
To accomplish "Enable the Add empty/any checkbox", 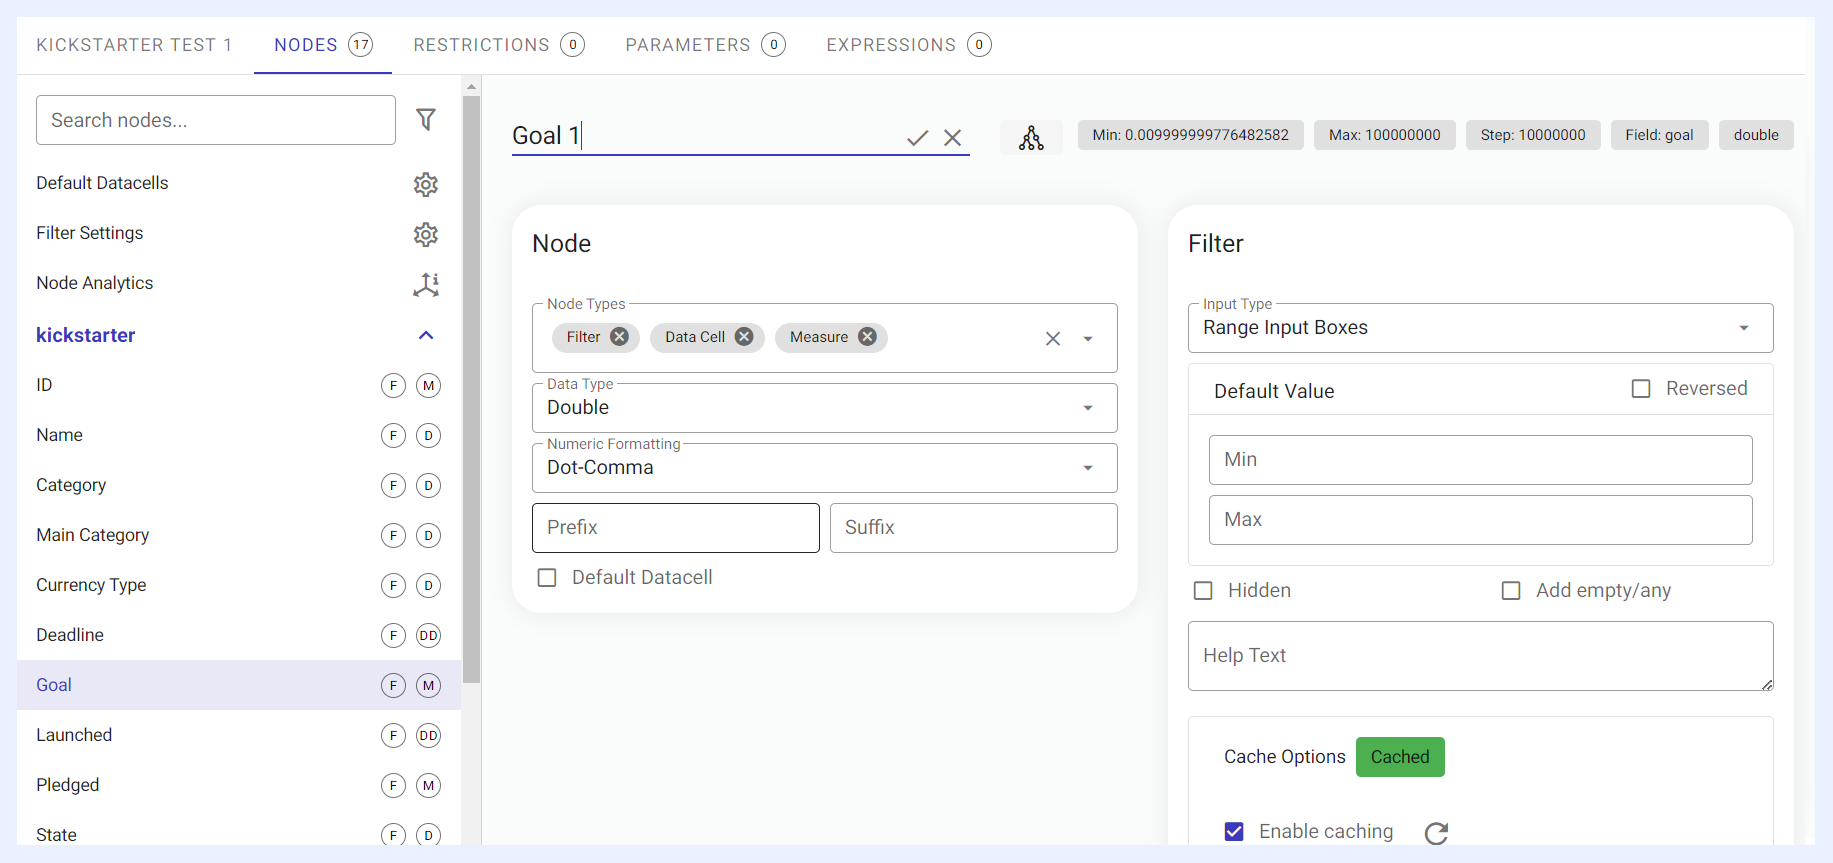I will click(1511, 591).
